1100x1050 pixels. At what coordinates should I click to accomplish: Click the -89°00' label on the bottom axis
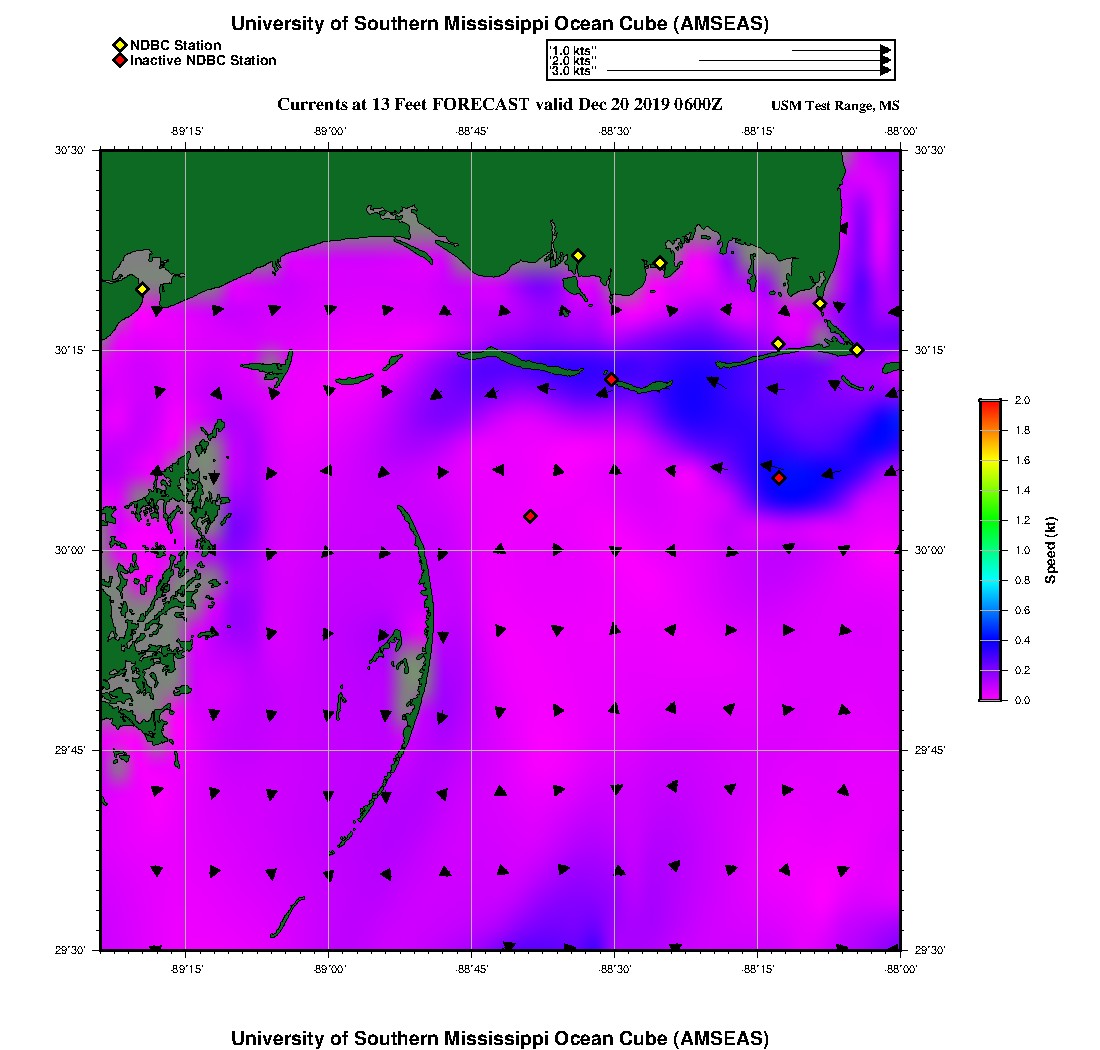coord(329,969)
